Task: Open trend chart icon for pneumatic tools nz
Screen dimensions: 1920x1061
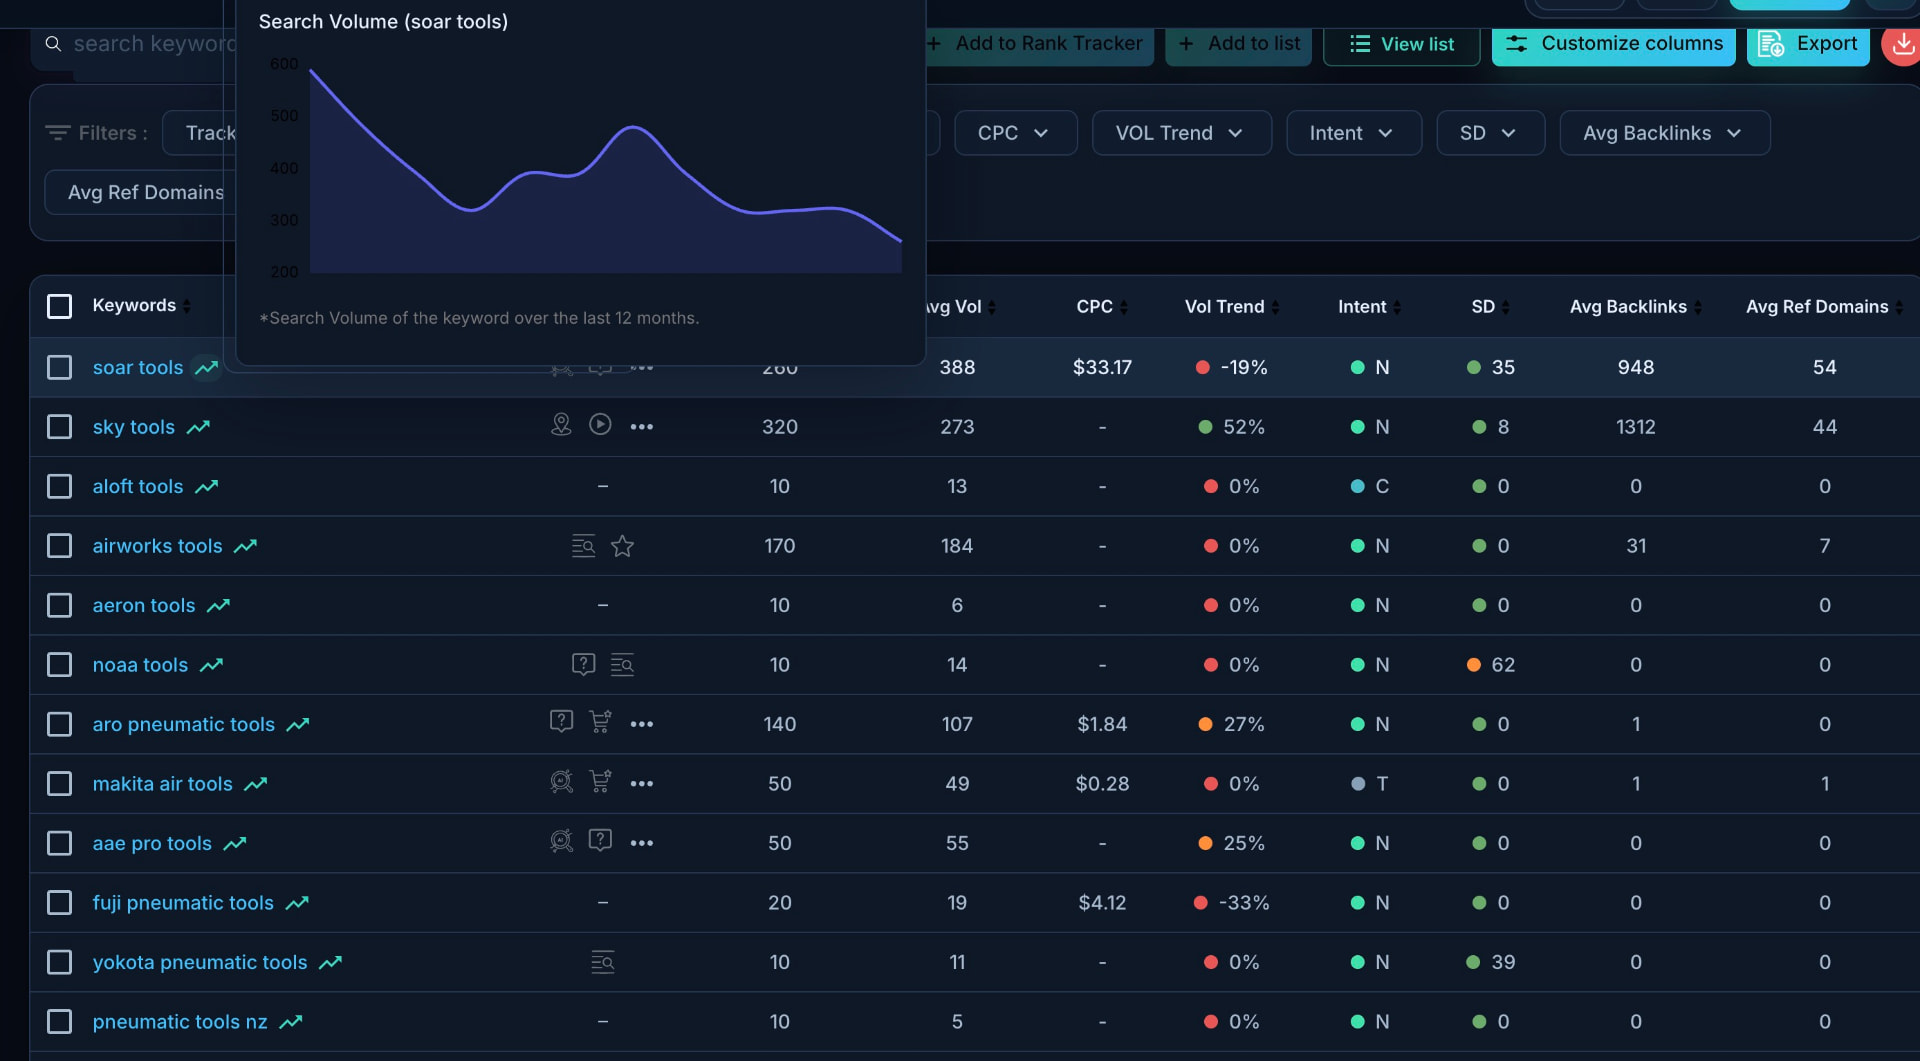Action: coord(291,1022)
